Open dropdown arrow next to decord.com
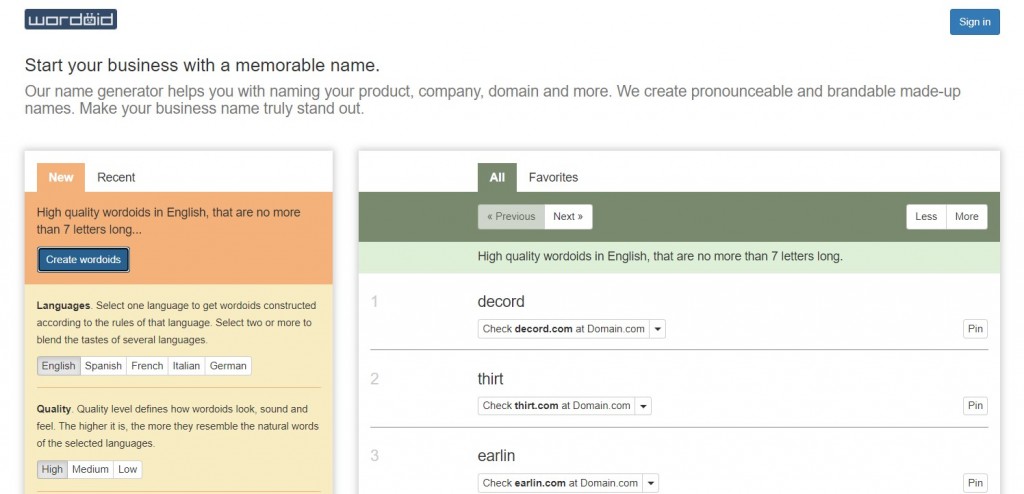 (658, 329)
